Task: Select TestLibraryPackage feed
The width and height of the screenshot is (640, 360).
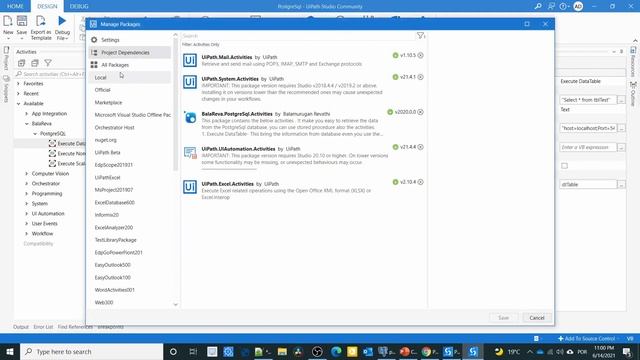Action: [x=116, y=240]
